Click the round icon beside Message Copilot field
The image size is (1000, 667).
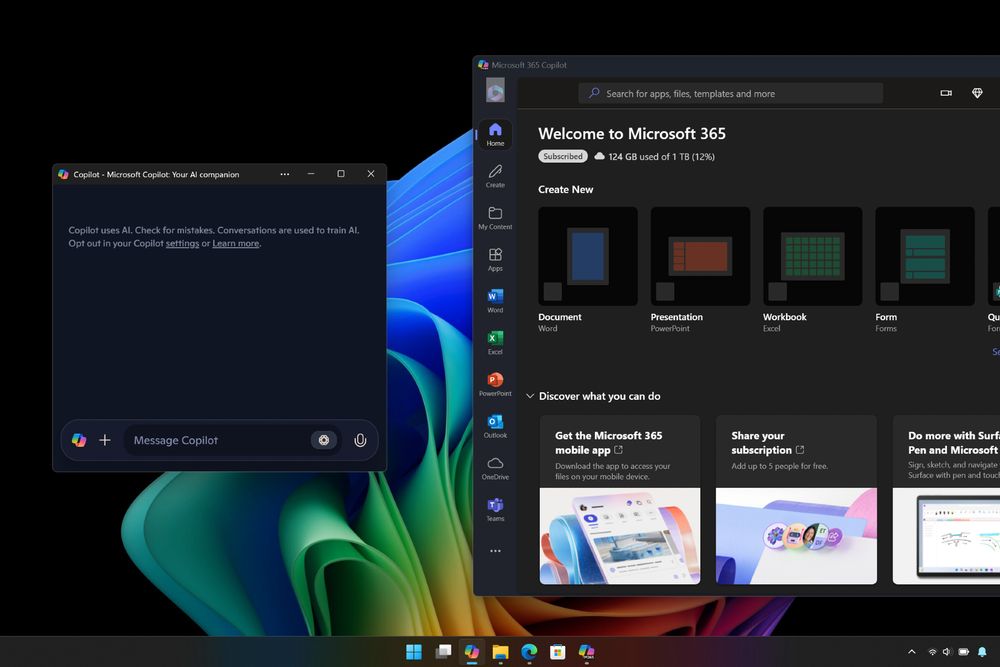coord(324,440)
